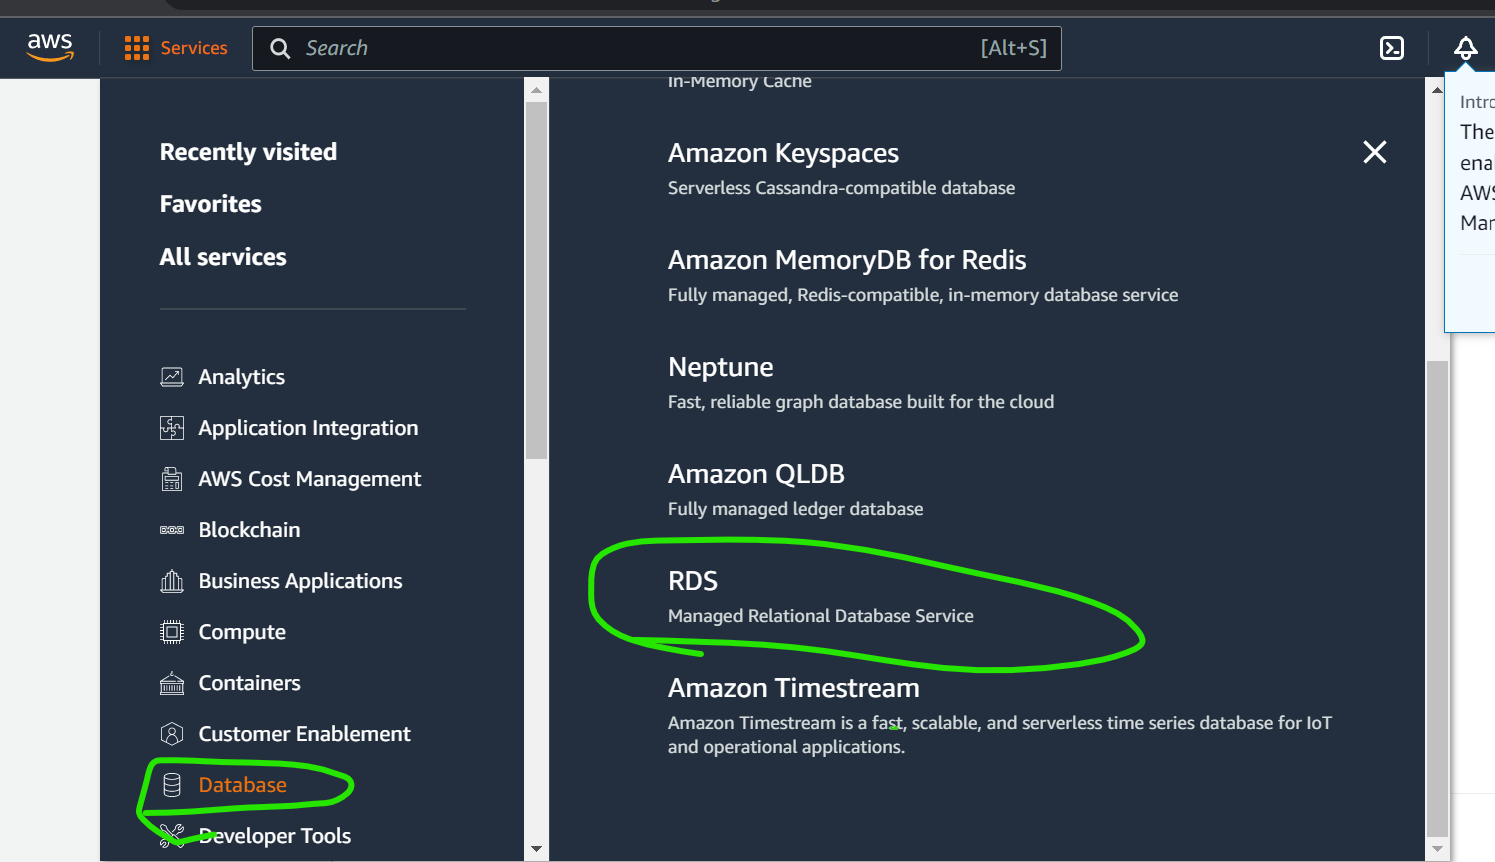The height and width of the screenshot is (862, 1495).
Task: Select the Analytics category icon
Action: 172,376
